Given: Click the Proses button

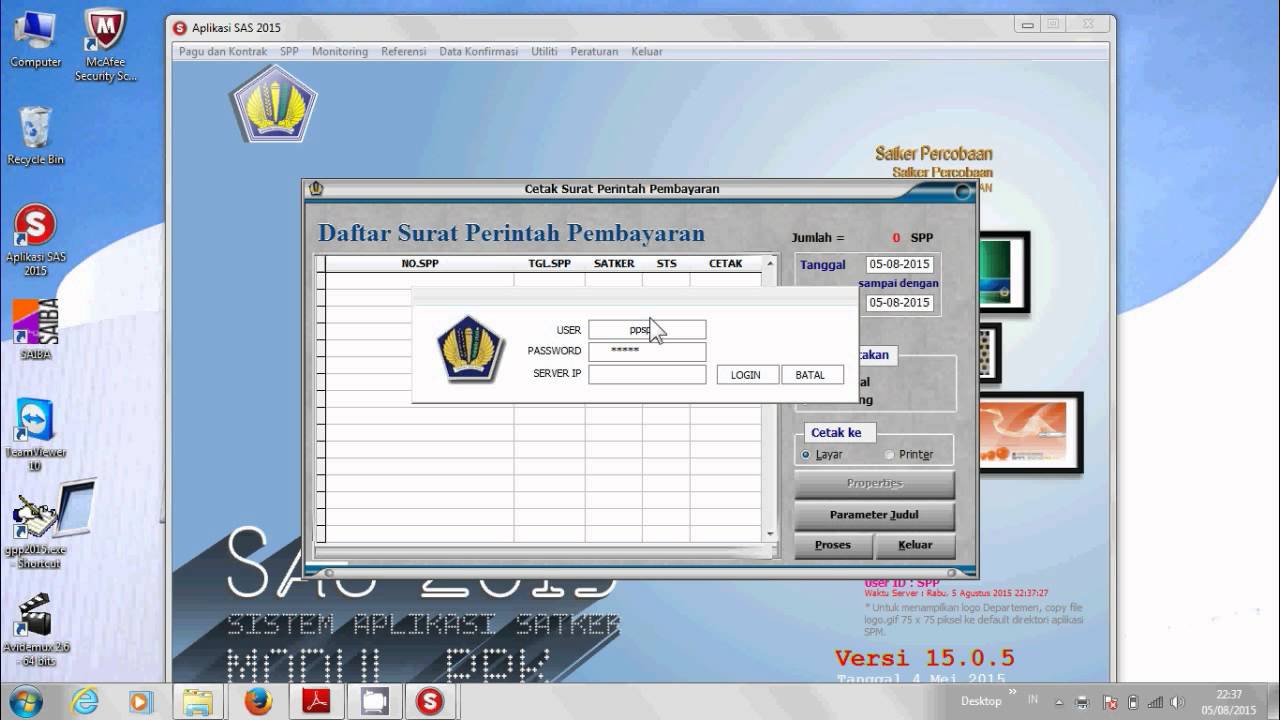Looking at the screenshot, I should 833,545.
